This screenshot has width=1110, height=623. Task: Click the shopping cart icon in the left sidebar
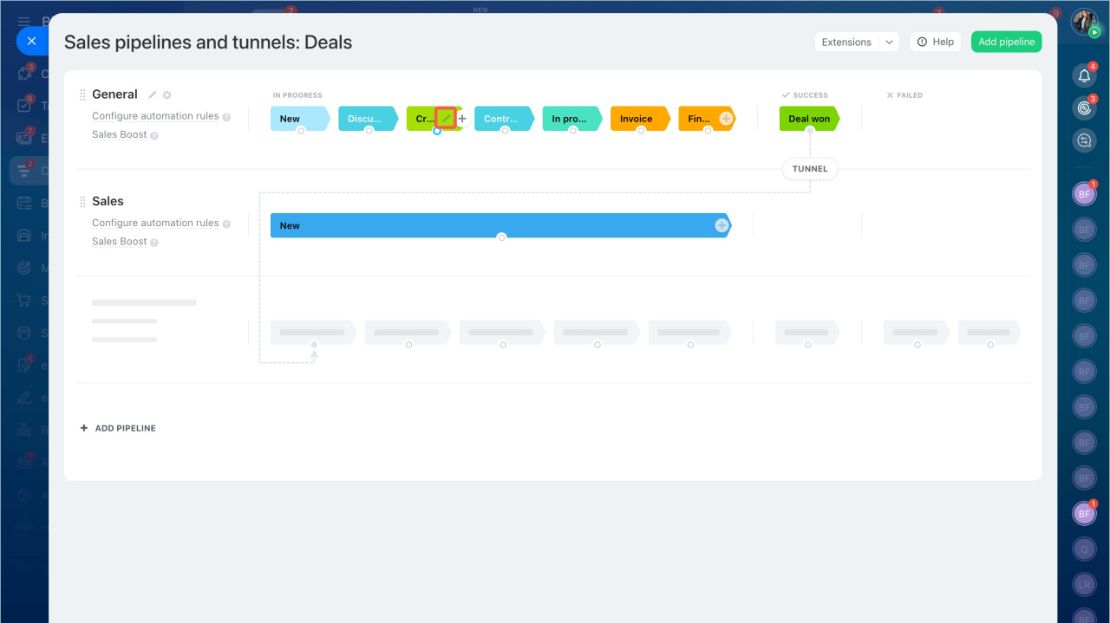tap(24, 300)
